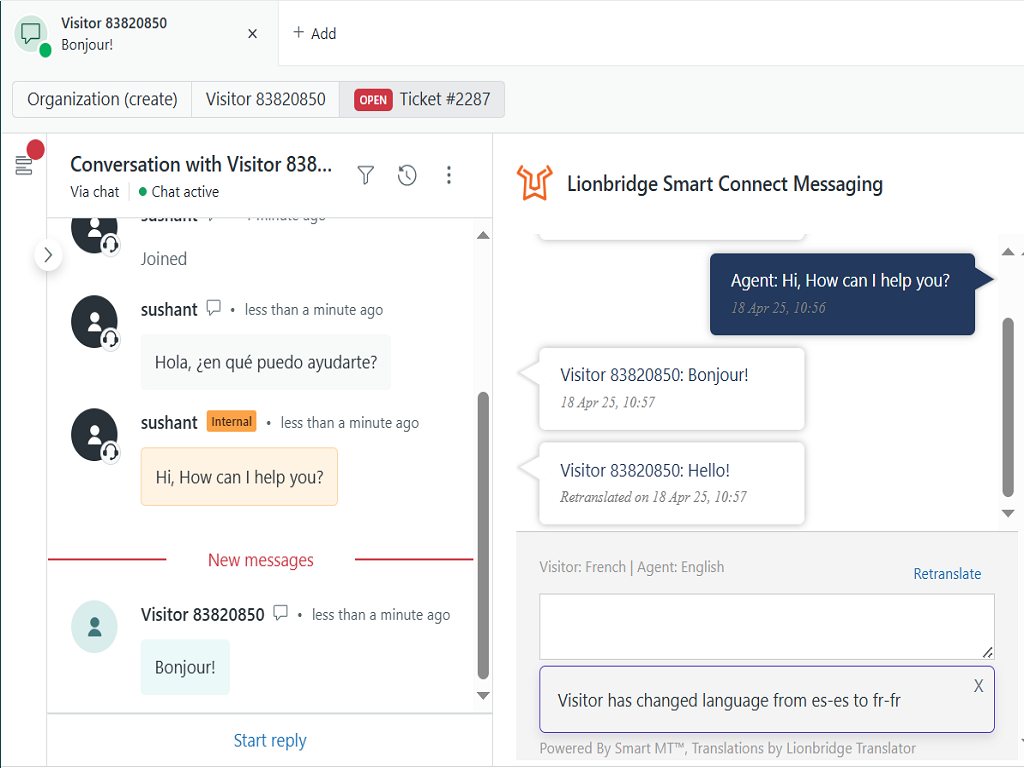Screen dimensions: 1024x768
Task: Click chat bubble icon beside Visitor's Bonjour message
Action: (281, 613)
